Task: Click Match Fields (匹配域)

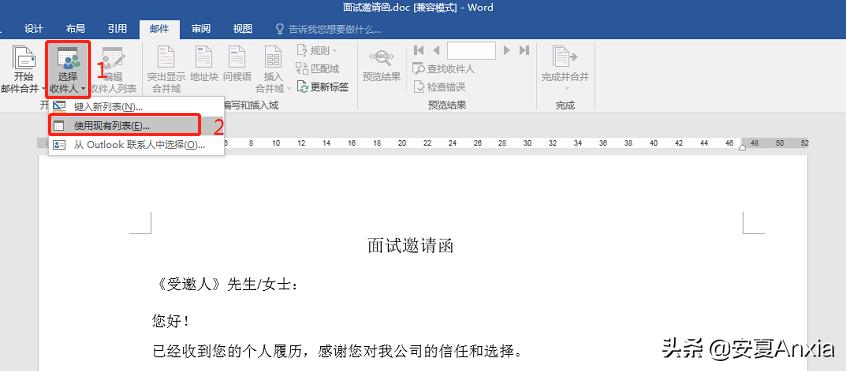Action: (x=318, y=68)
